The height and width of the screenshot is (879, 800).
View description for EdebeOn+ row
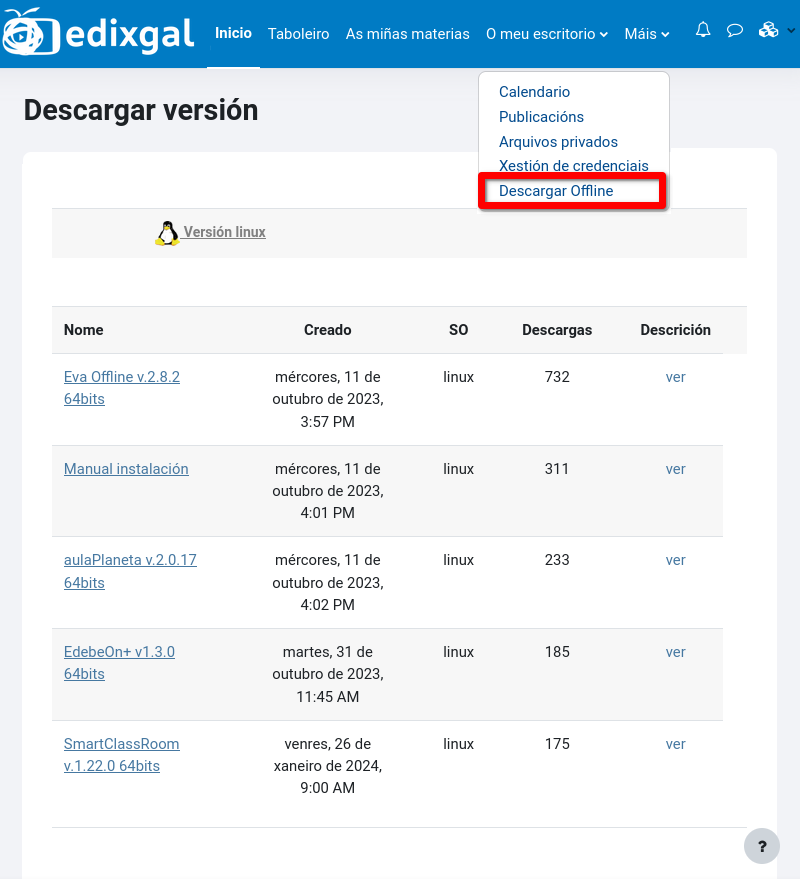click(x=675, y=652)
